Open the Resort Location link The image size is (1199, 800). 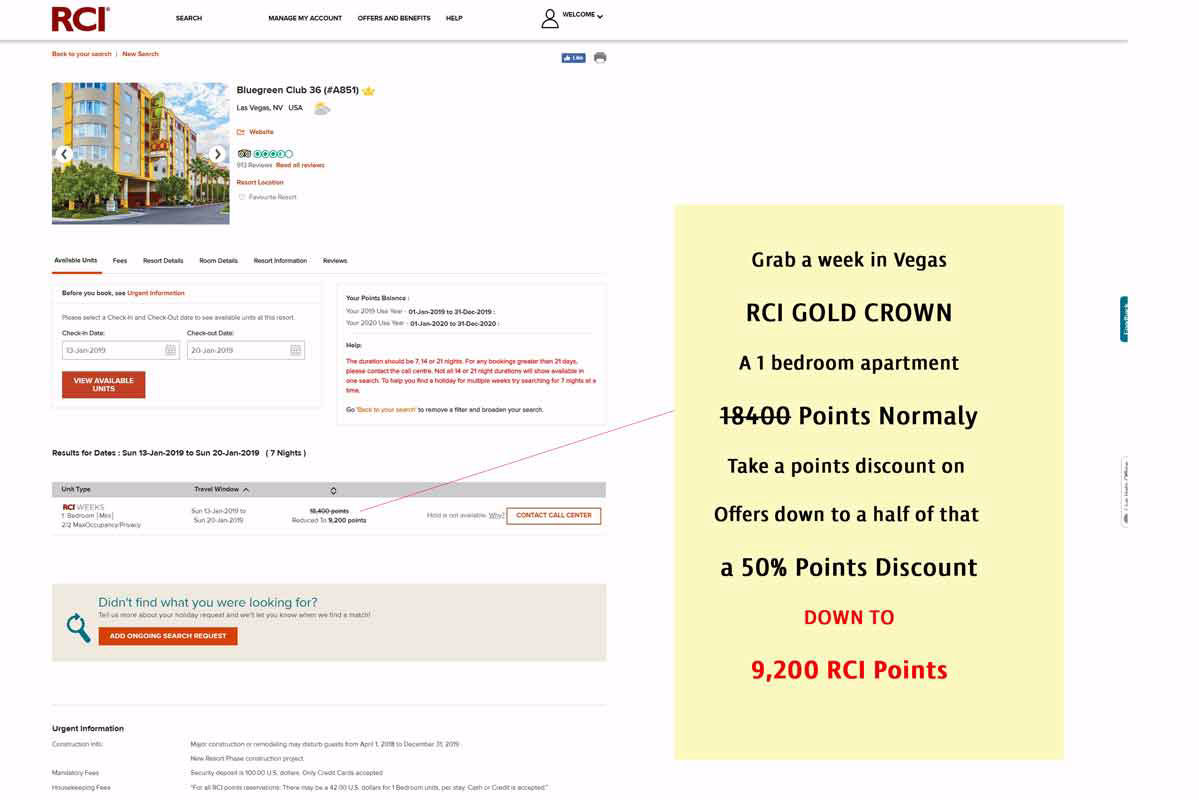point(260,183)
